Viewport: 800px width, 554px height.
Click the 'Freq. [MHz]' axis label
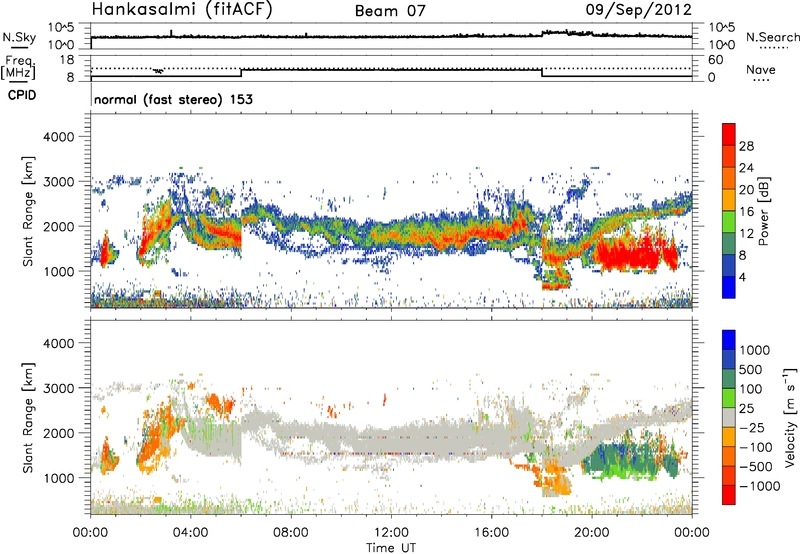(19, 68)
